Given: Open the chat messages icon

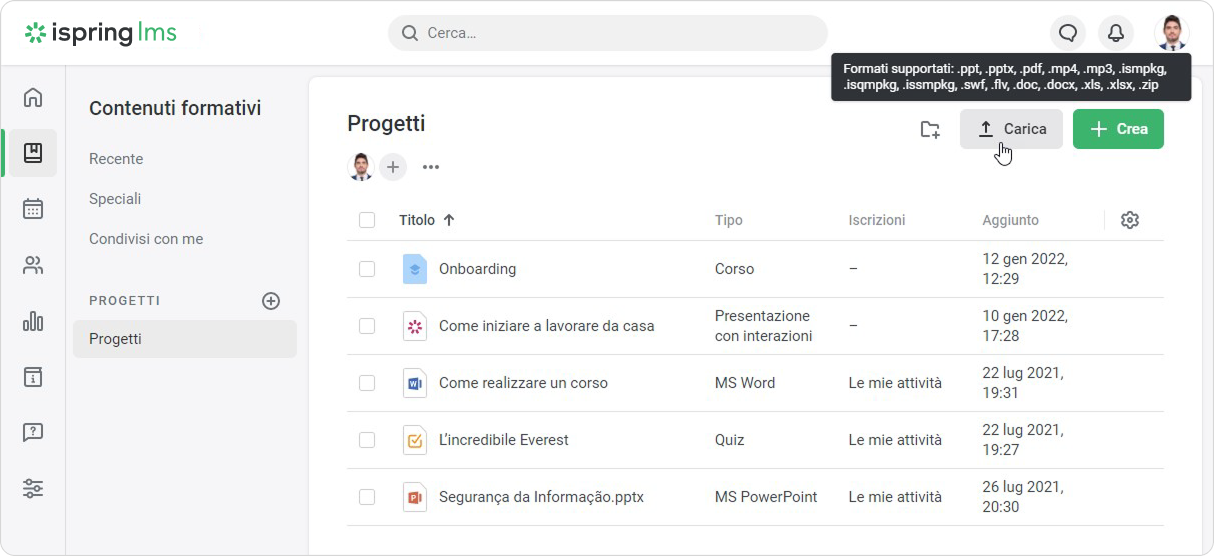Looking at the screenshot, I should pyautogui.click(x=1068, y=33).
